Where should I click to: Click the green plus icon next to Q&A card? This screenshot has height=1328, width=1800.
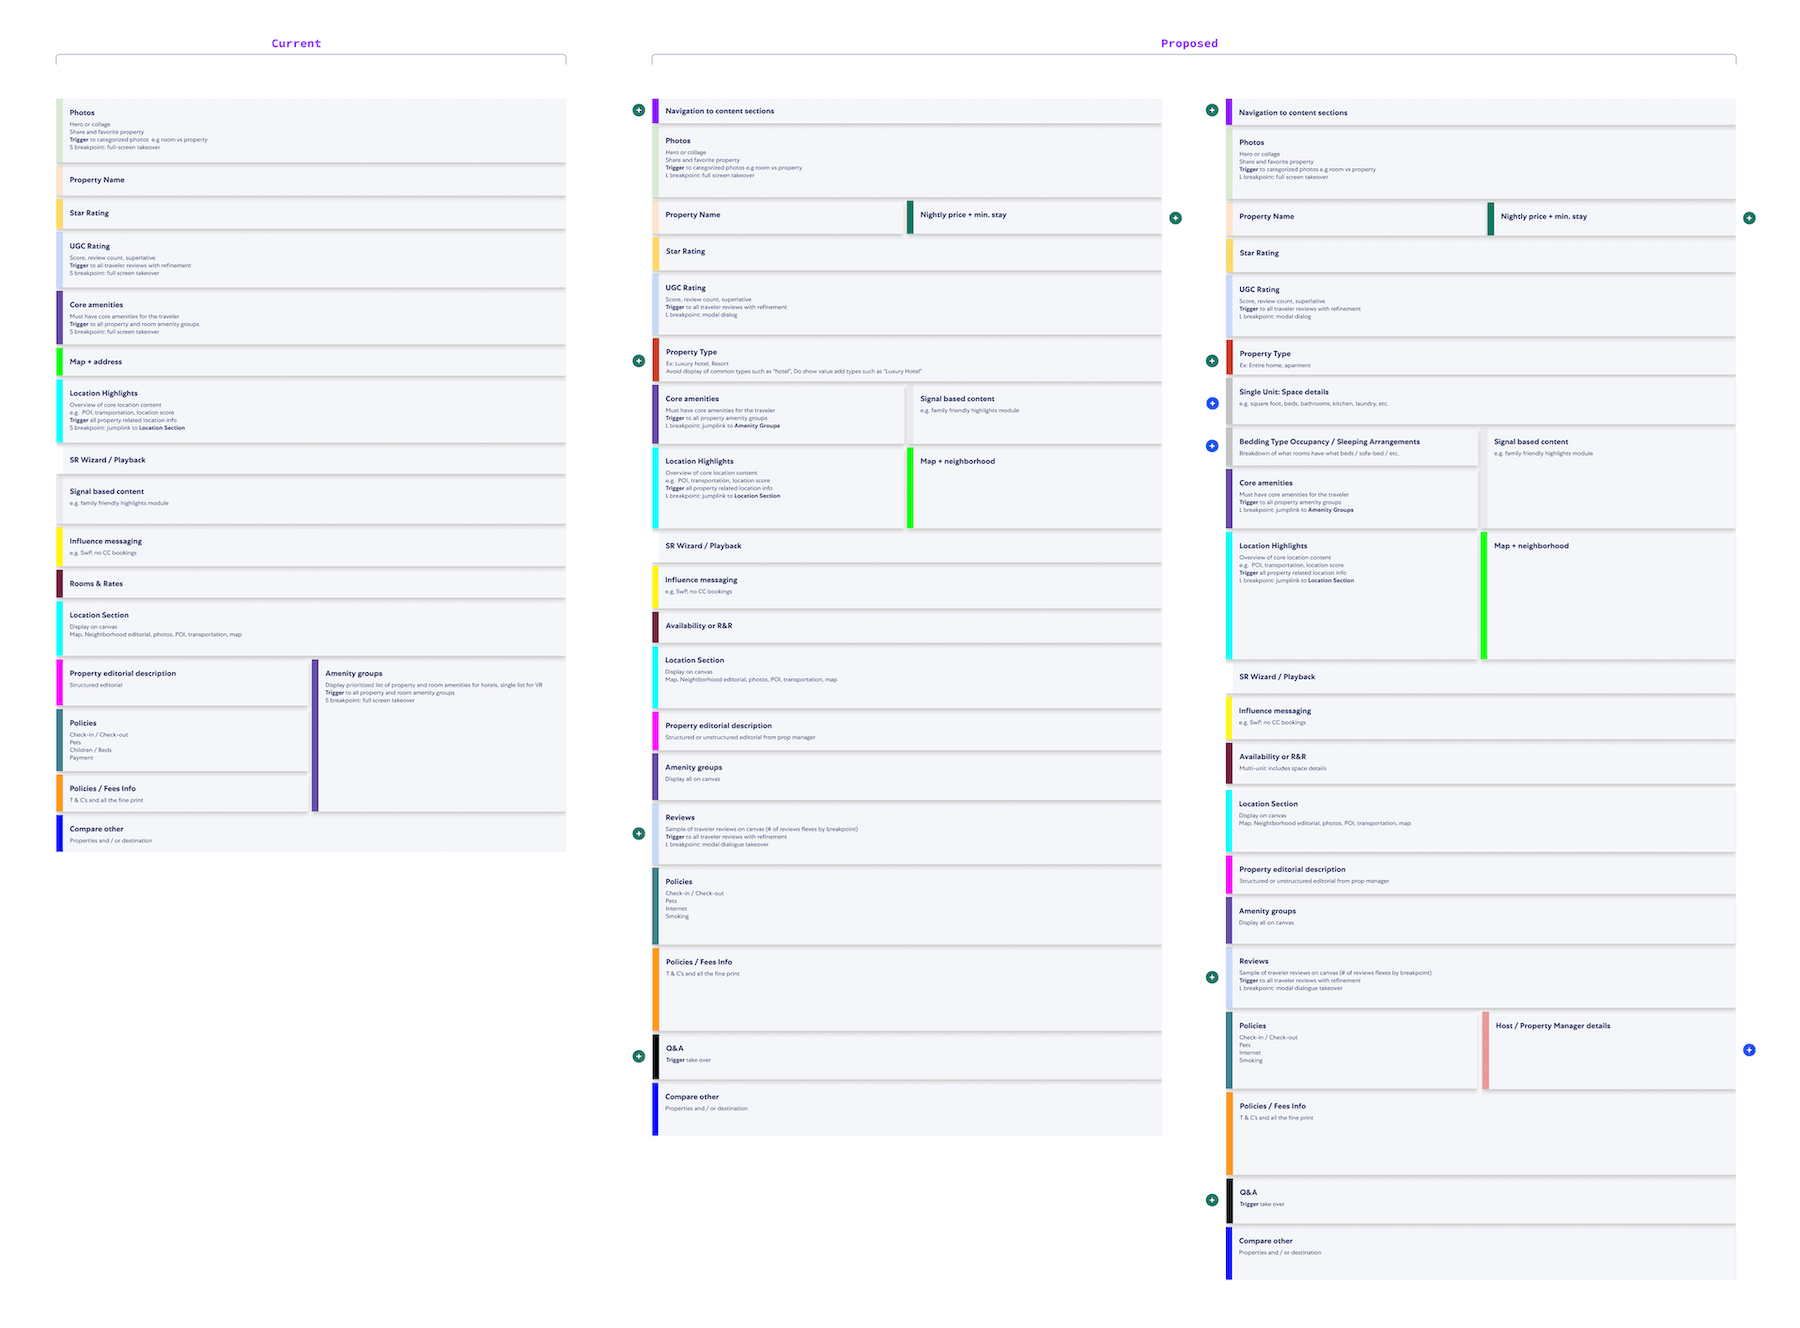coord(640,1055)
